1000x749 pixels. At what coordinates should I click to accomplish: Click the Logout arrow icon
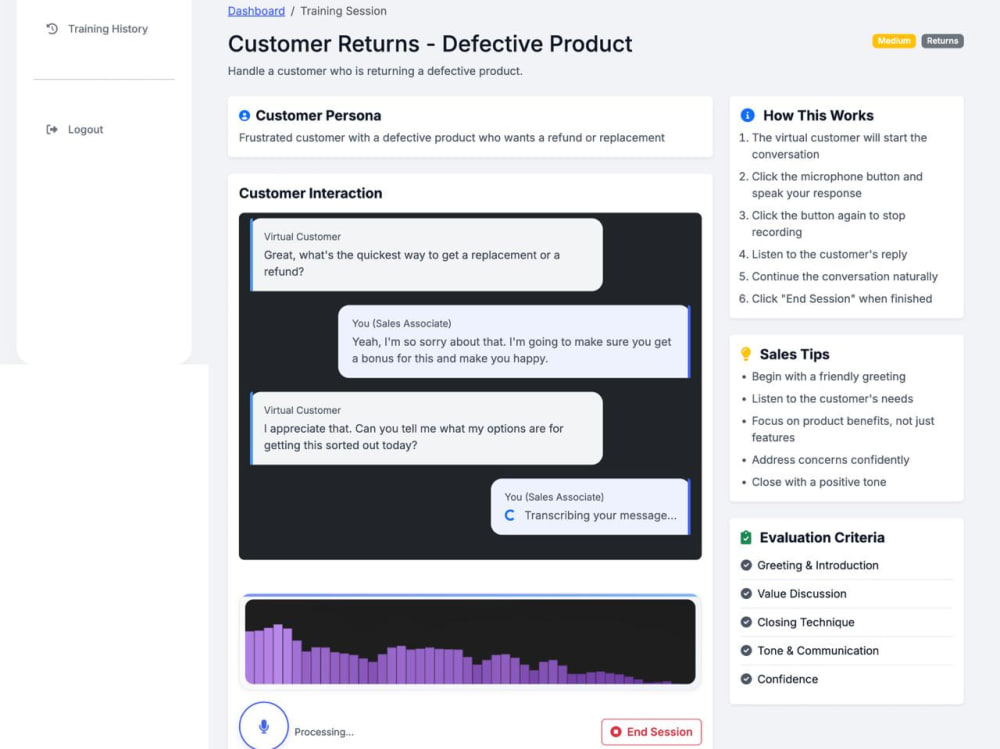pyautogui.click(x=52, y=130)
